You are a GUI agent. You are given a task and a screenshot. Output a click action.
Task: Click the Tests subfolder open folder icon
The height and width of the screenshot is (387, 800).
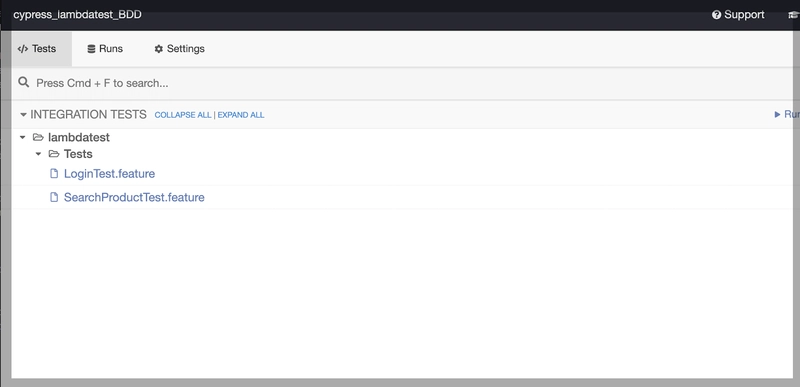click(x=54, y=153)
